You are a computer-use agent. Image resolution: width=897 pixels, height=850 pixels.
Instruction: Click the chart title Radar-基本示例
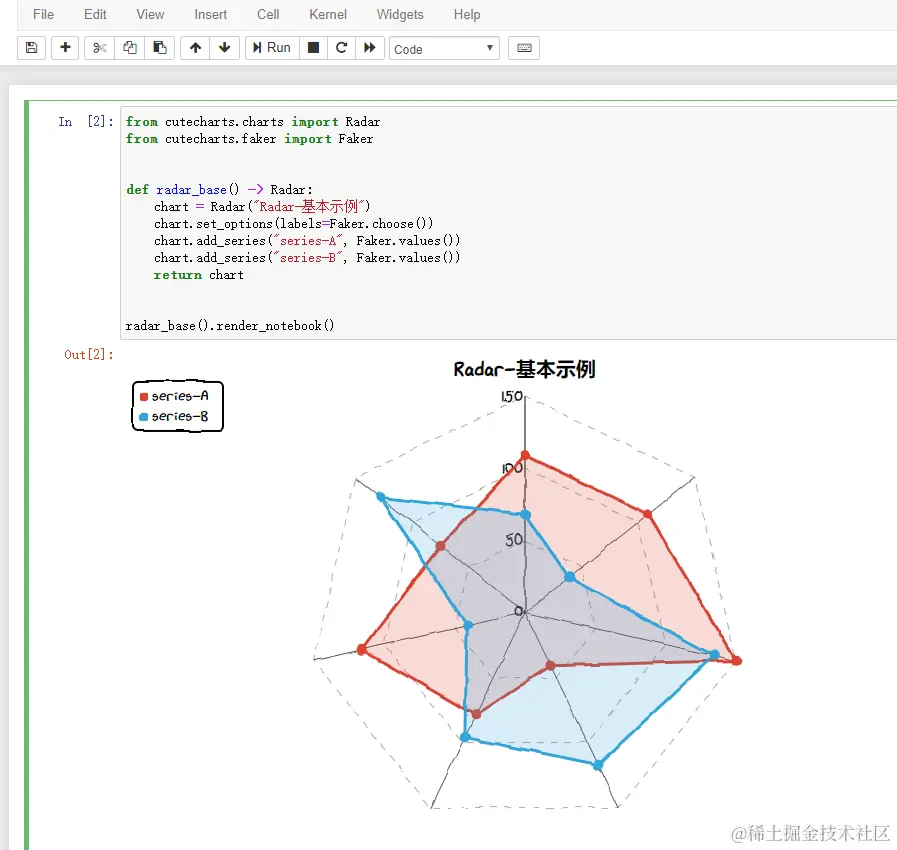(525, 370)
